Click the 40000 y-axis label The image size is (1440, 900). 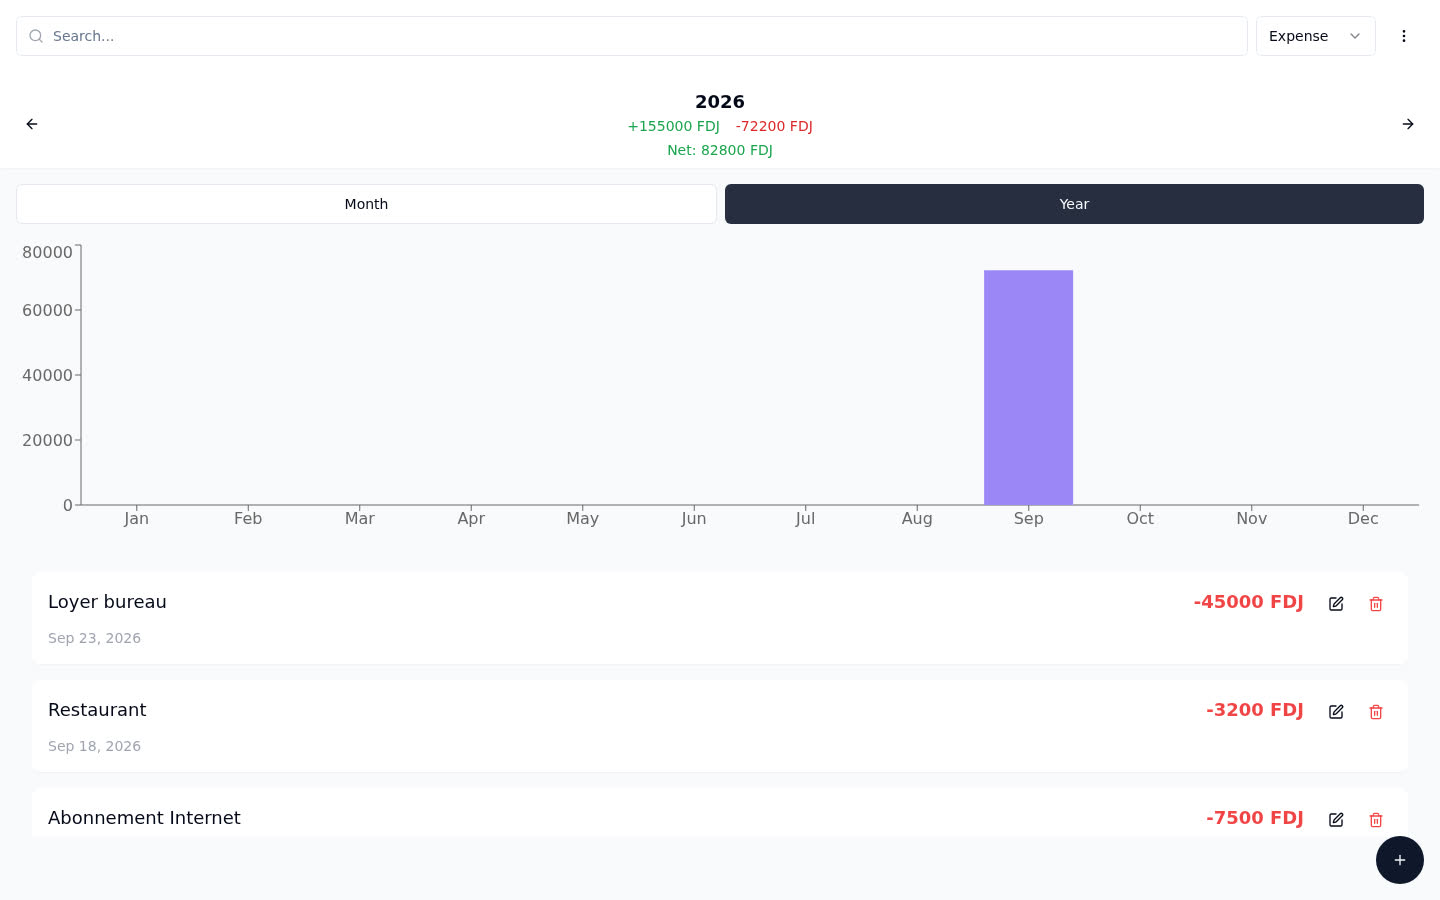tap(47, 375)
